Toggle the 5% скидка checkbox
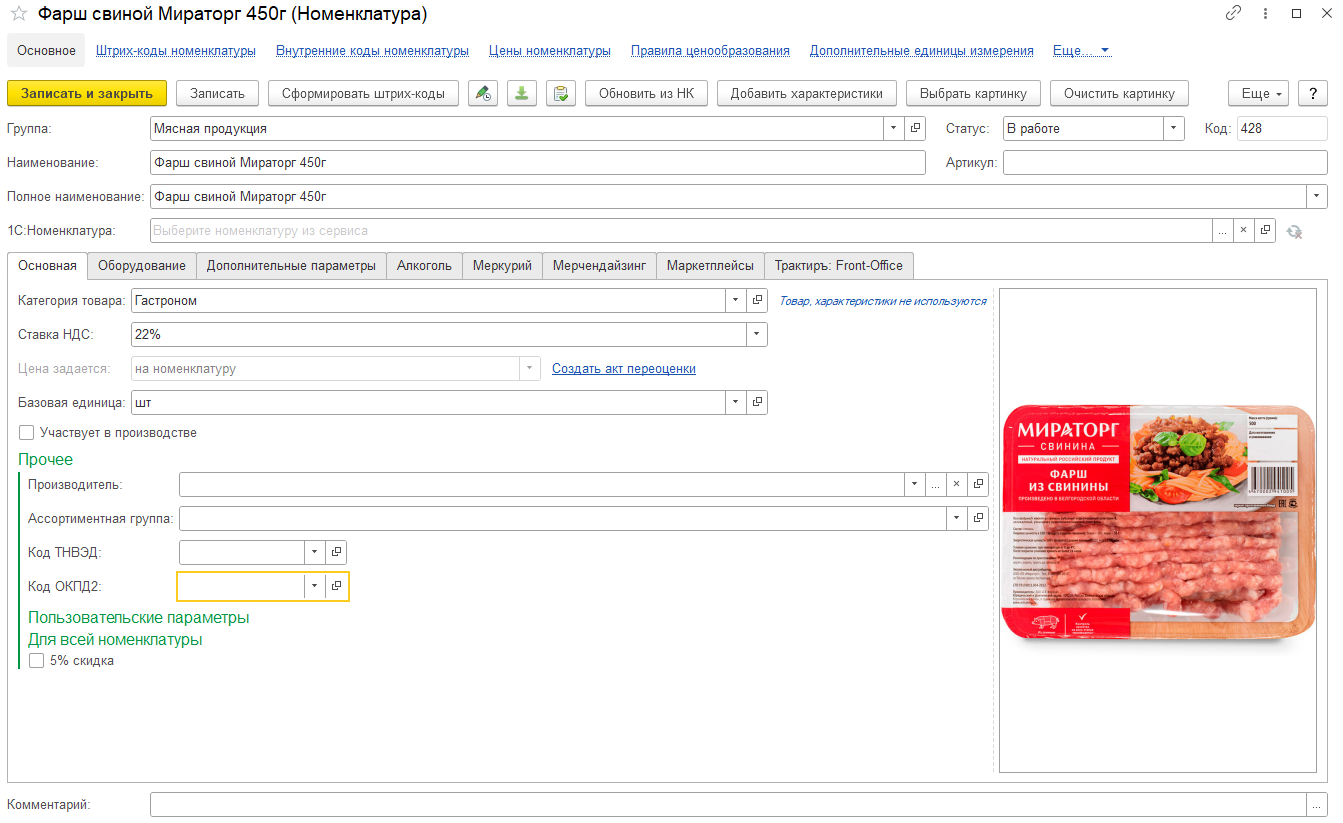Screen dimensions: 1343x823 (x=37, y=661)
